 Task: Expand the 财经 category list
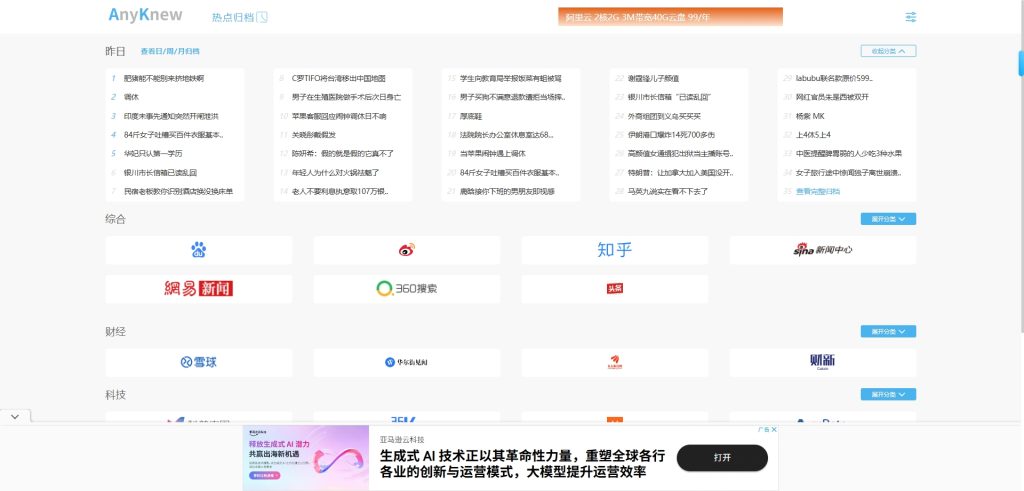click(888, 332)
